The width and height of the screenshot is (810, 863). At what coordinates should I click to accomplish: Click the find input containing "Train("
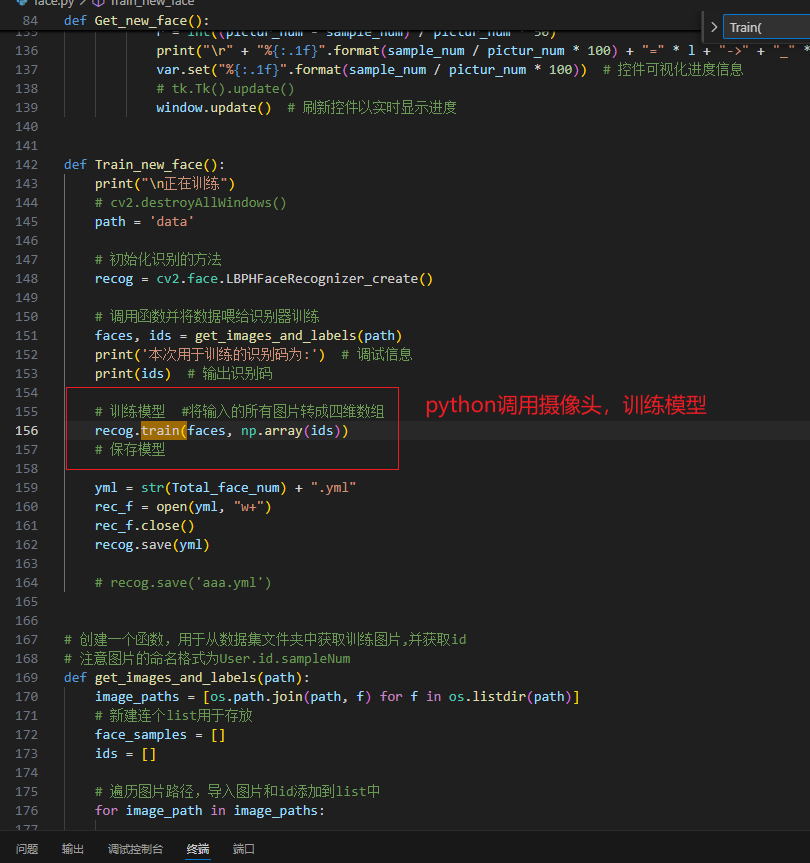[x=766, y=27]
